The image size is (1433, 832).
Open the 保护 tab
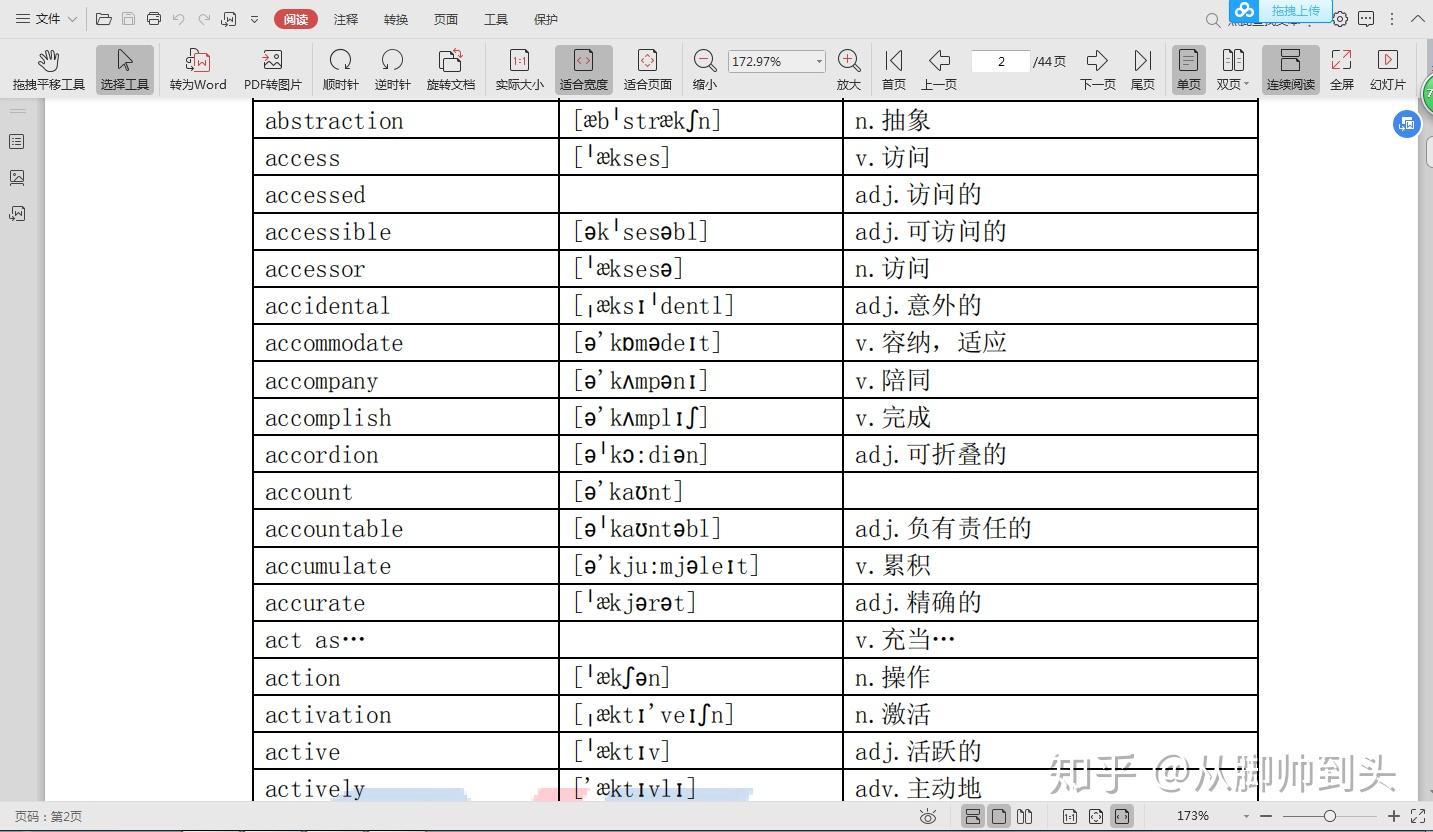(x=546, y=19)
